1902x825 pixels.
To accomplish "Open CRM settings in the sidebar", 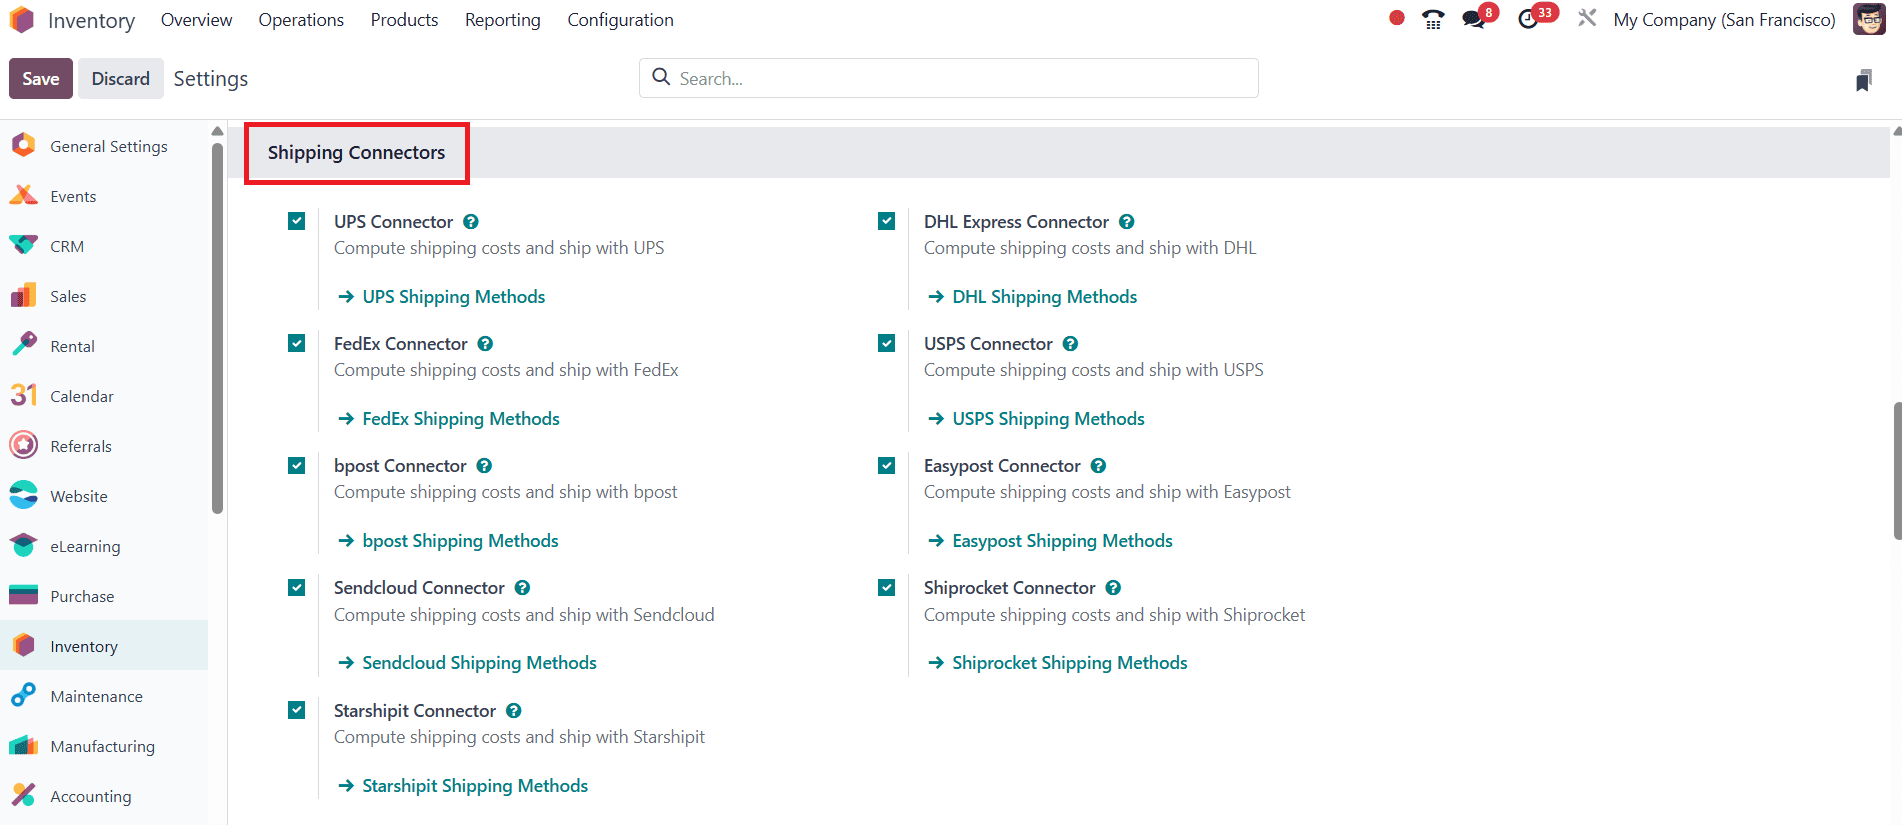I will pyautogui.click(x=104, y=246).
